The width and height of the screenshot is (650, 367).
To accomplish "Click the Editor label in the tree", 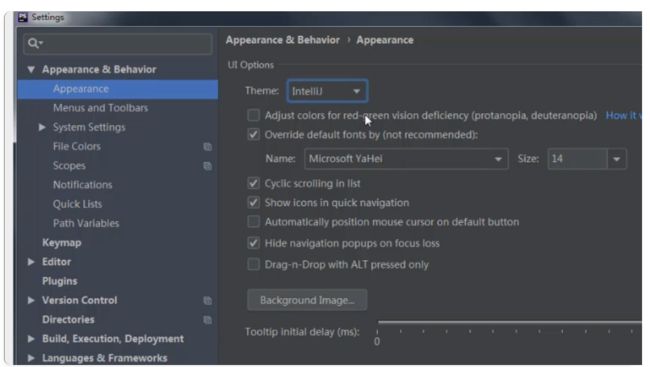I will coord(56,262).
